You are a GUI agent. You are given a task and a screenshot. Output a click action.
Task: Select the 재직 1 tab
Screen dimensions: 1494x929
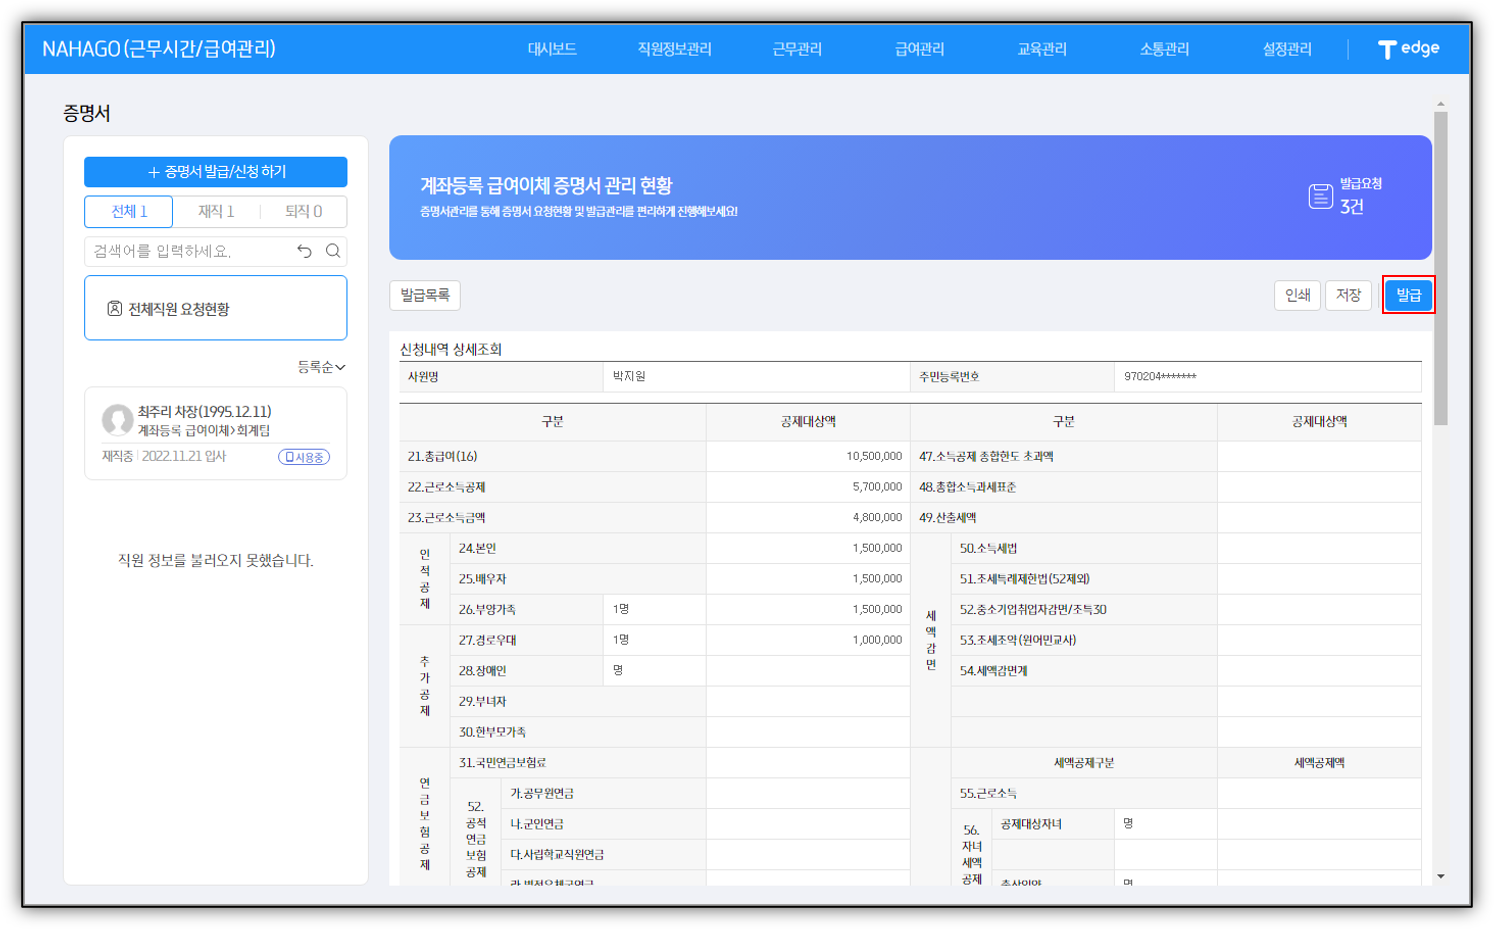pyautogui.click(x=216, y=212)
